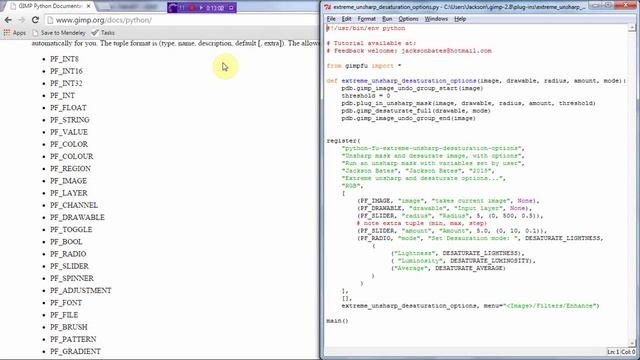This screenshot has width=640, height=360.
Task: Click the '"RGB",' line in editor
Action: [x=352, y=186]
